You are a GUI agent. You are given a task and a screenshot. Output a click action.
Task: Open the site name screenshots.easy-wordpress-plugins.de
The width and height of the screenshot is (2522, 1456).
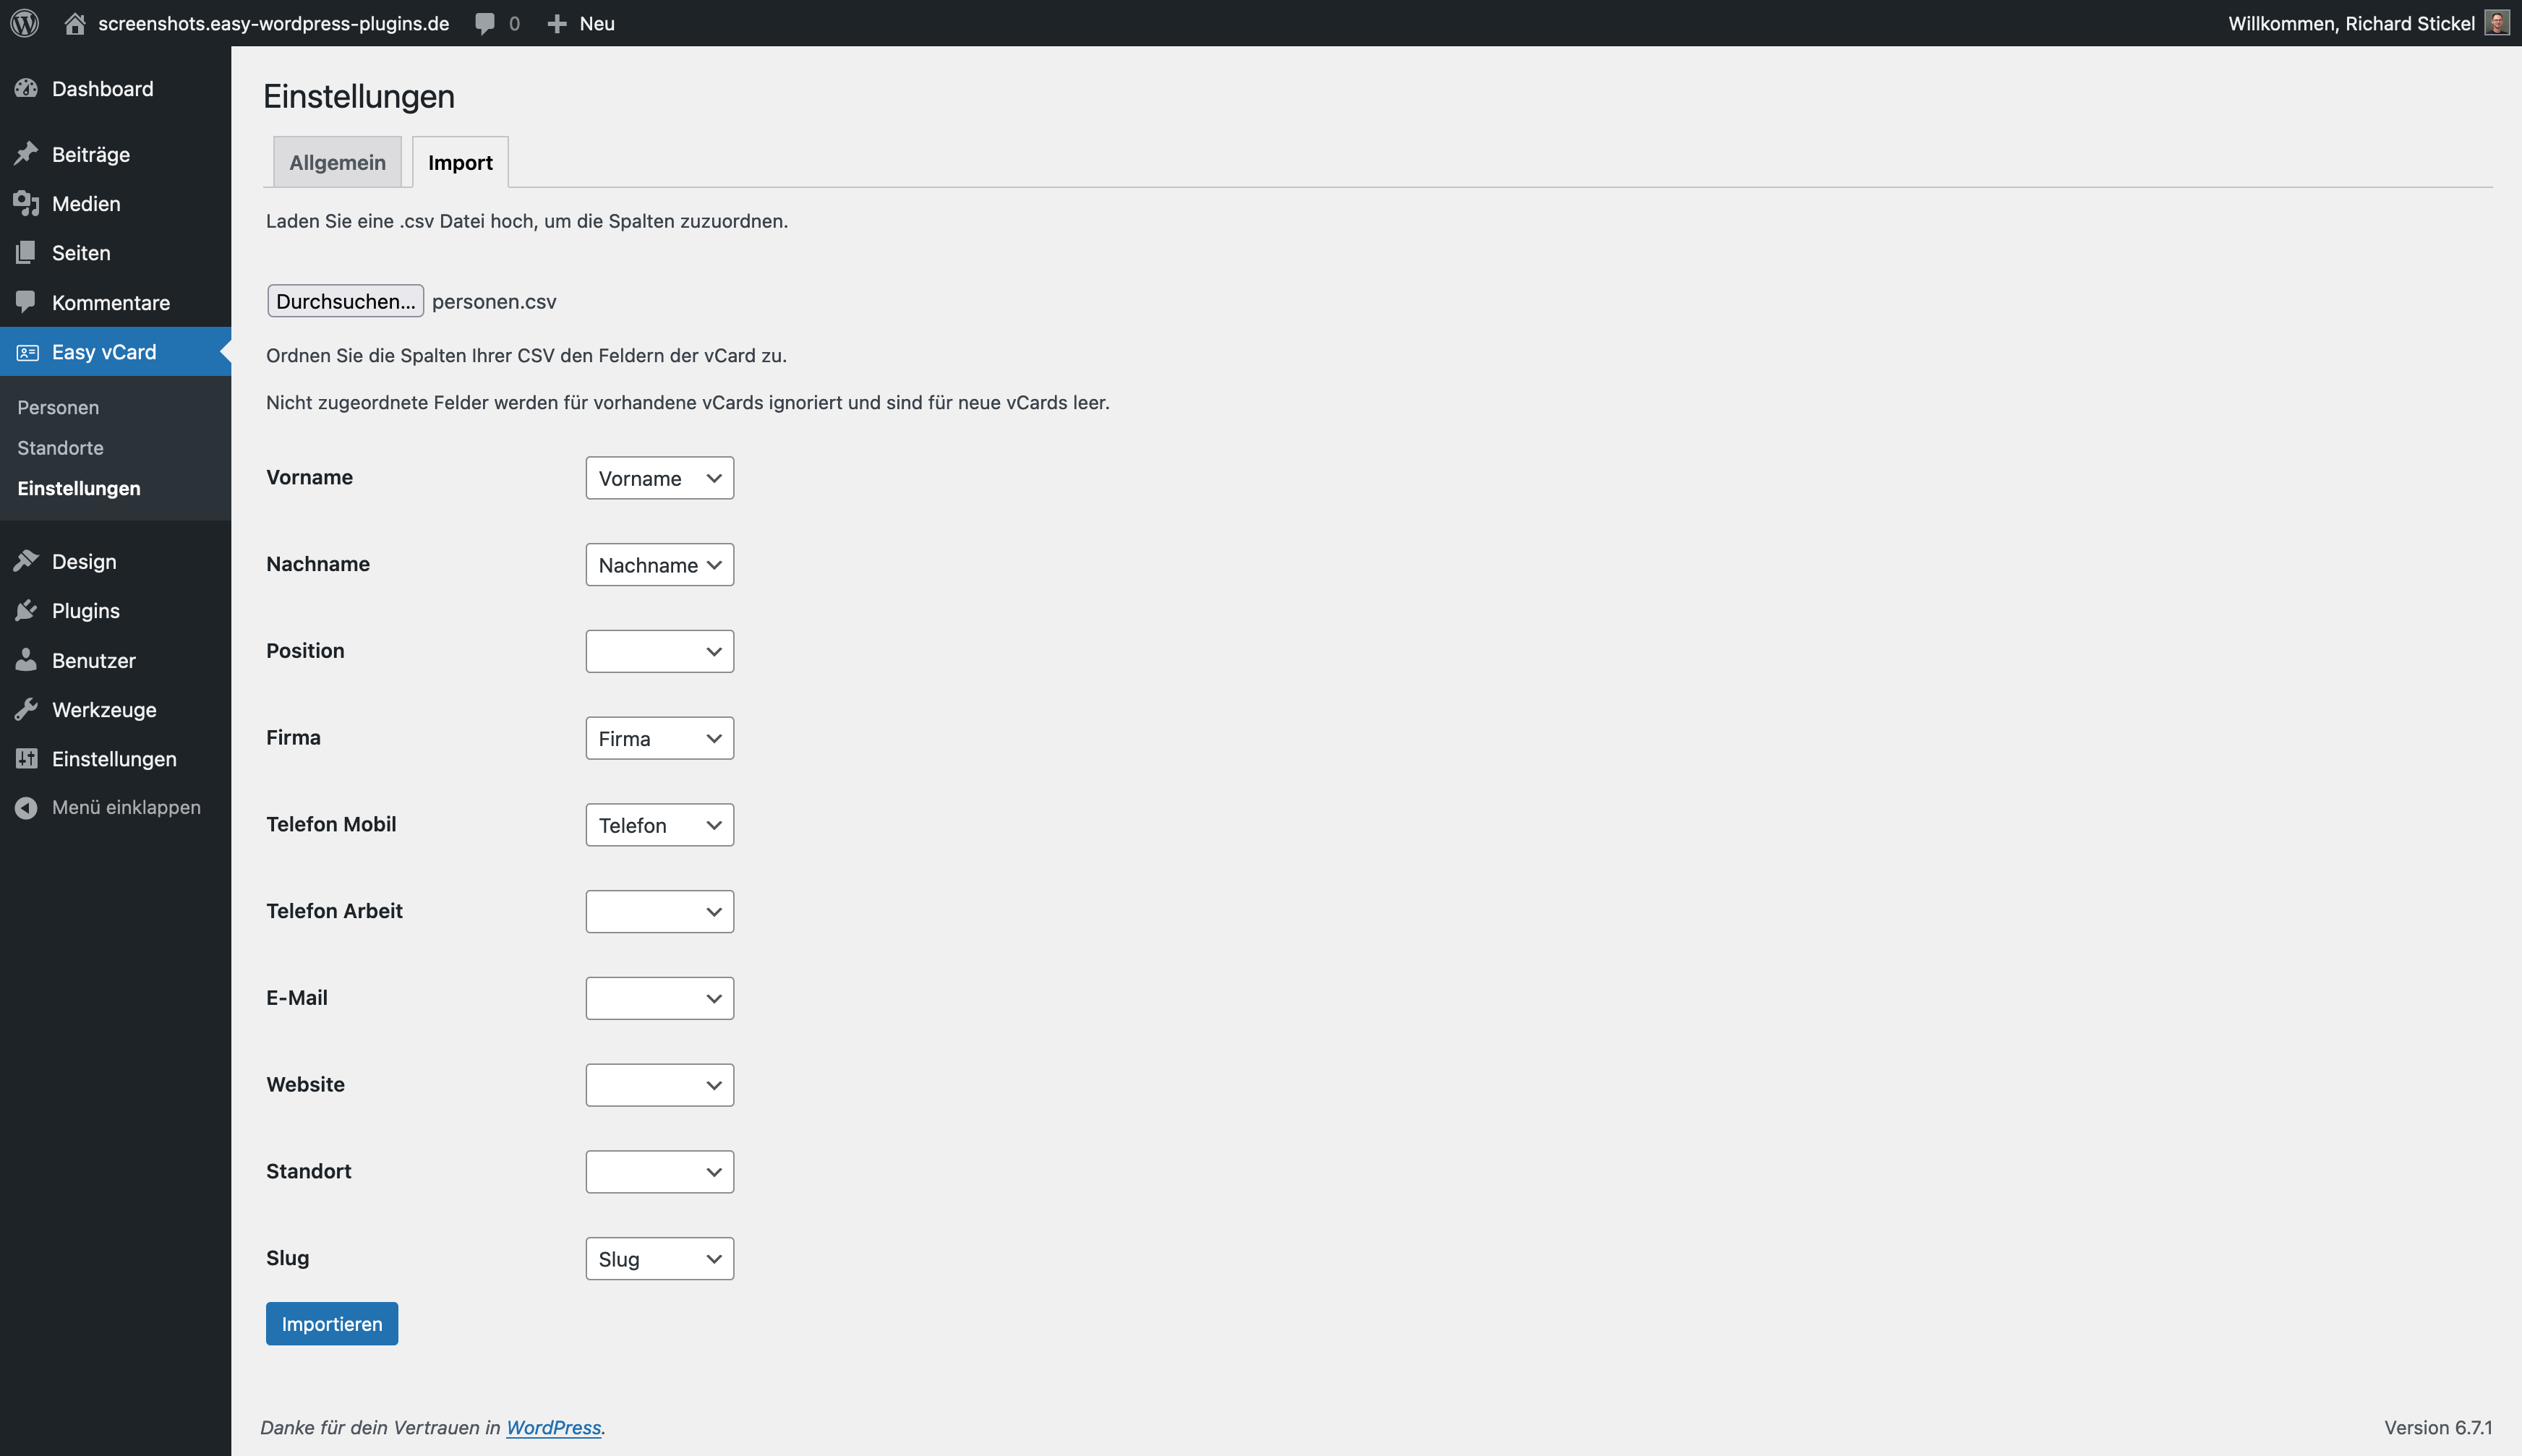(x=273, y=24)
